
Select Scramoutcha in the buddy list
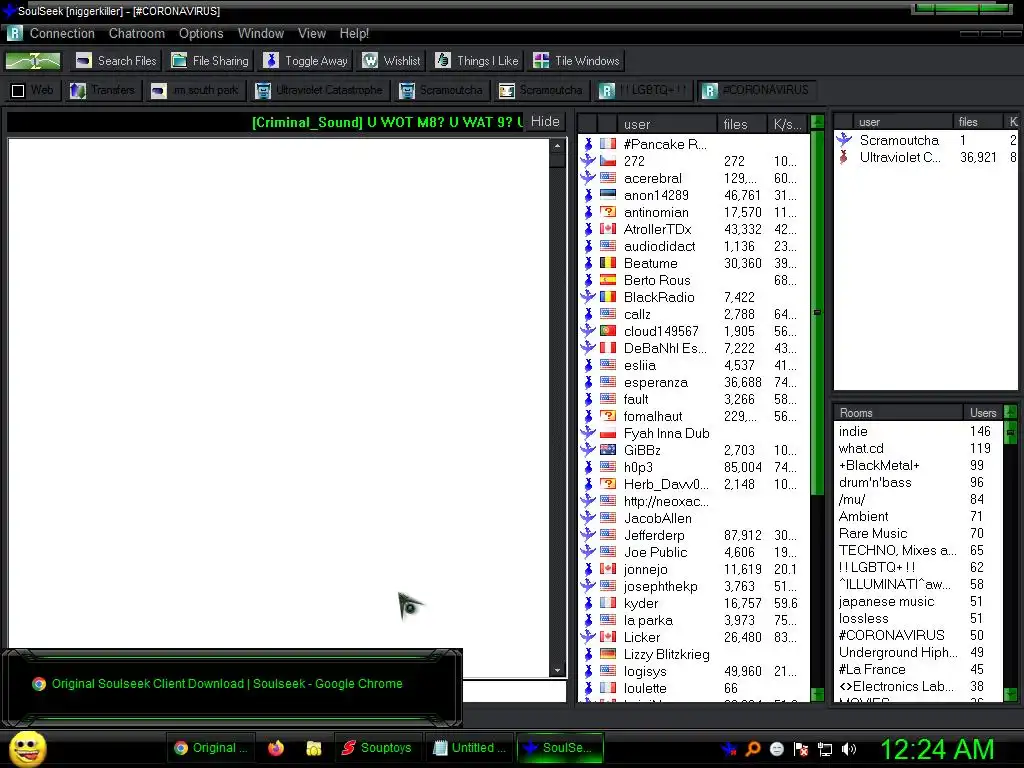pos(926,140)
